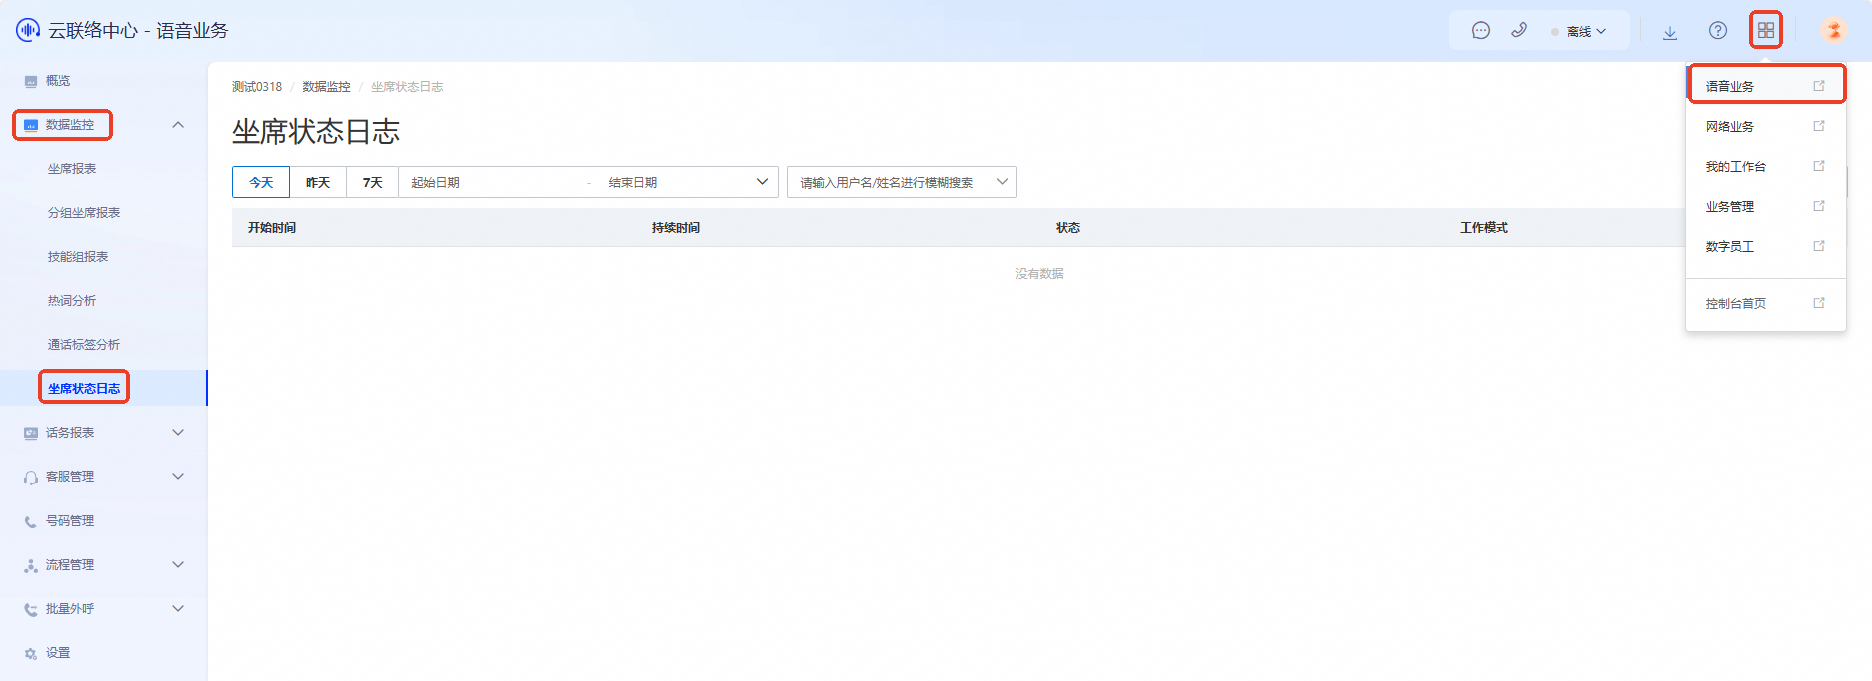
Task: Open 通话标签分析 in sidebar
Action: 84,345
